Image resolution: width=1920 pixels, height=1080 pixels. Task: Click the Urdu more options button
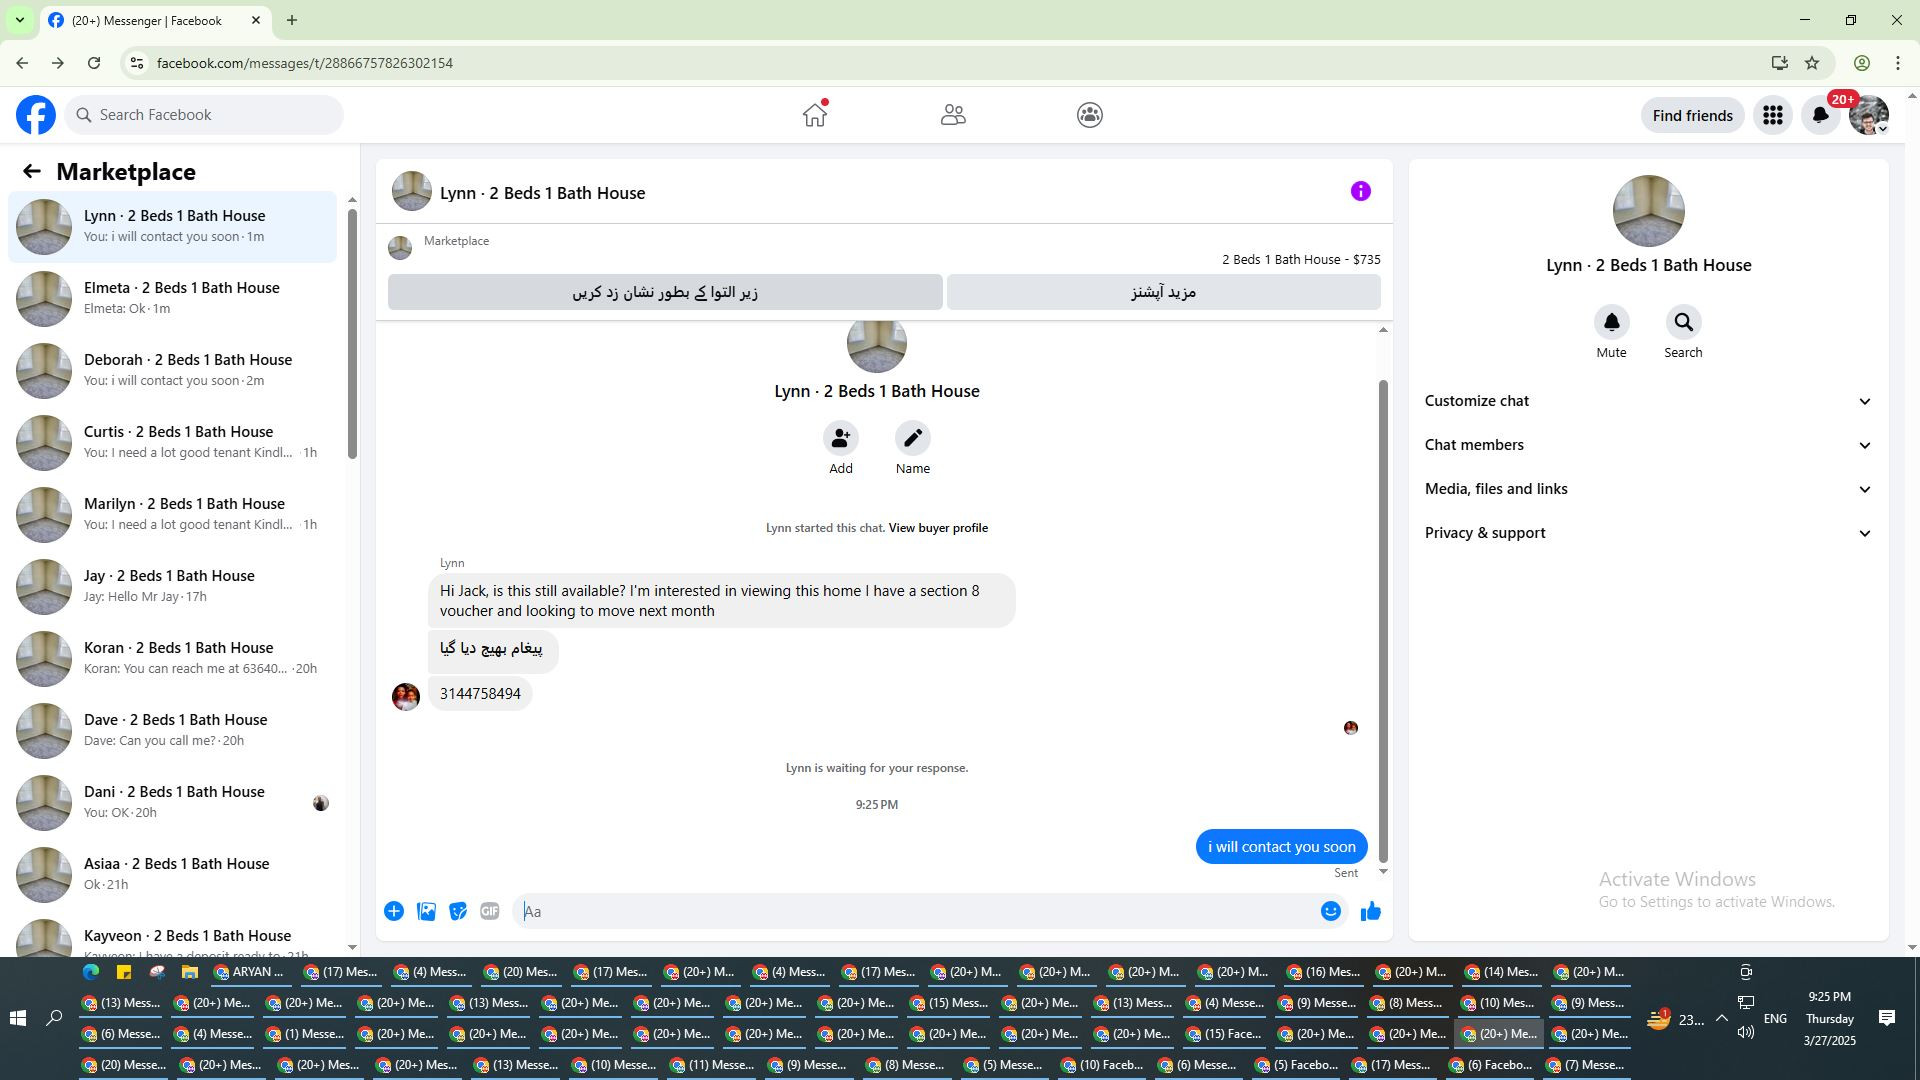tap(1164, 292)
